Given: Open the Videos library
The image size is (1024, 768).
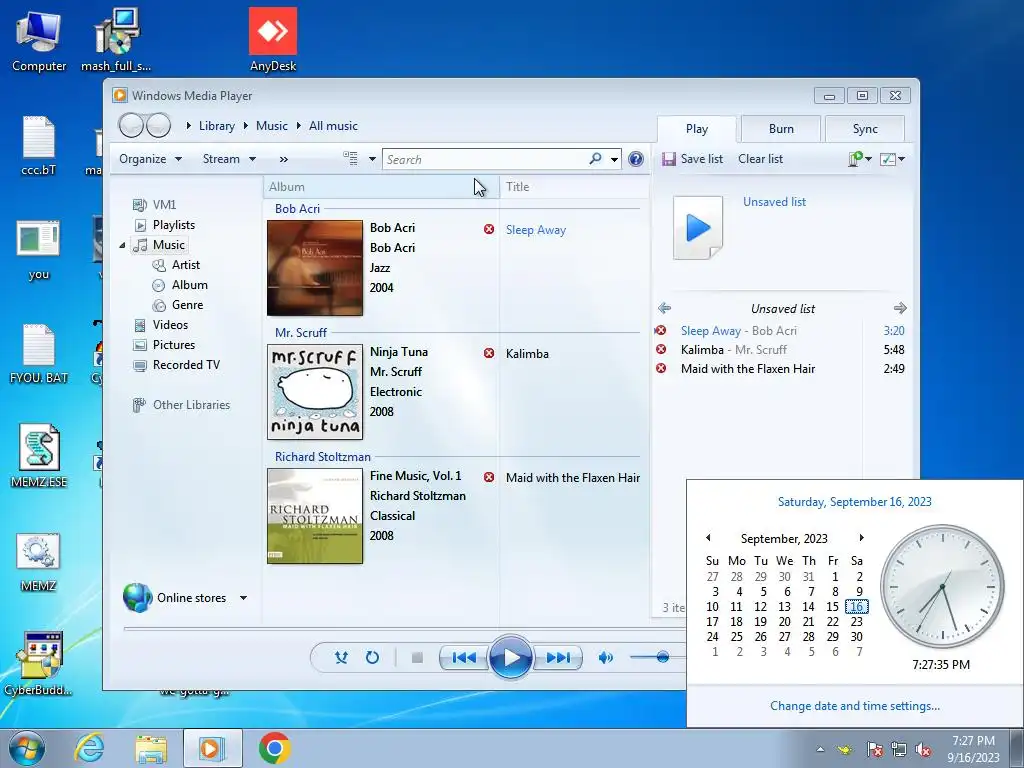Looking at the screenshot, I should pyautogui.click(x=170, y=325).
